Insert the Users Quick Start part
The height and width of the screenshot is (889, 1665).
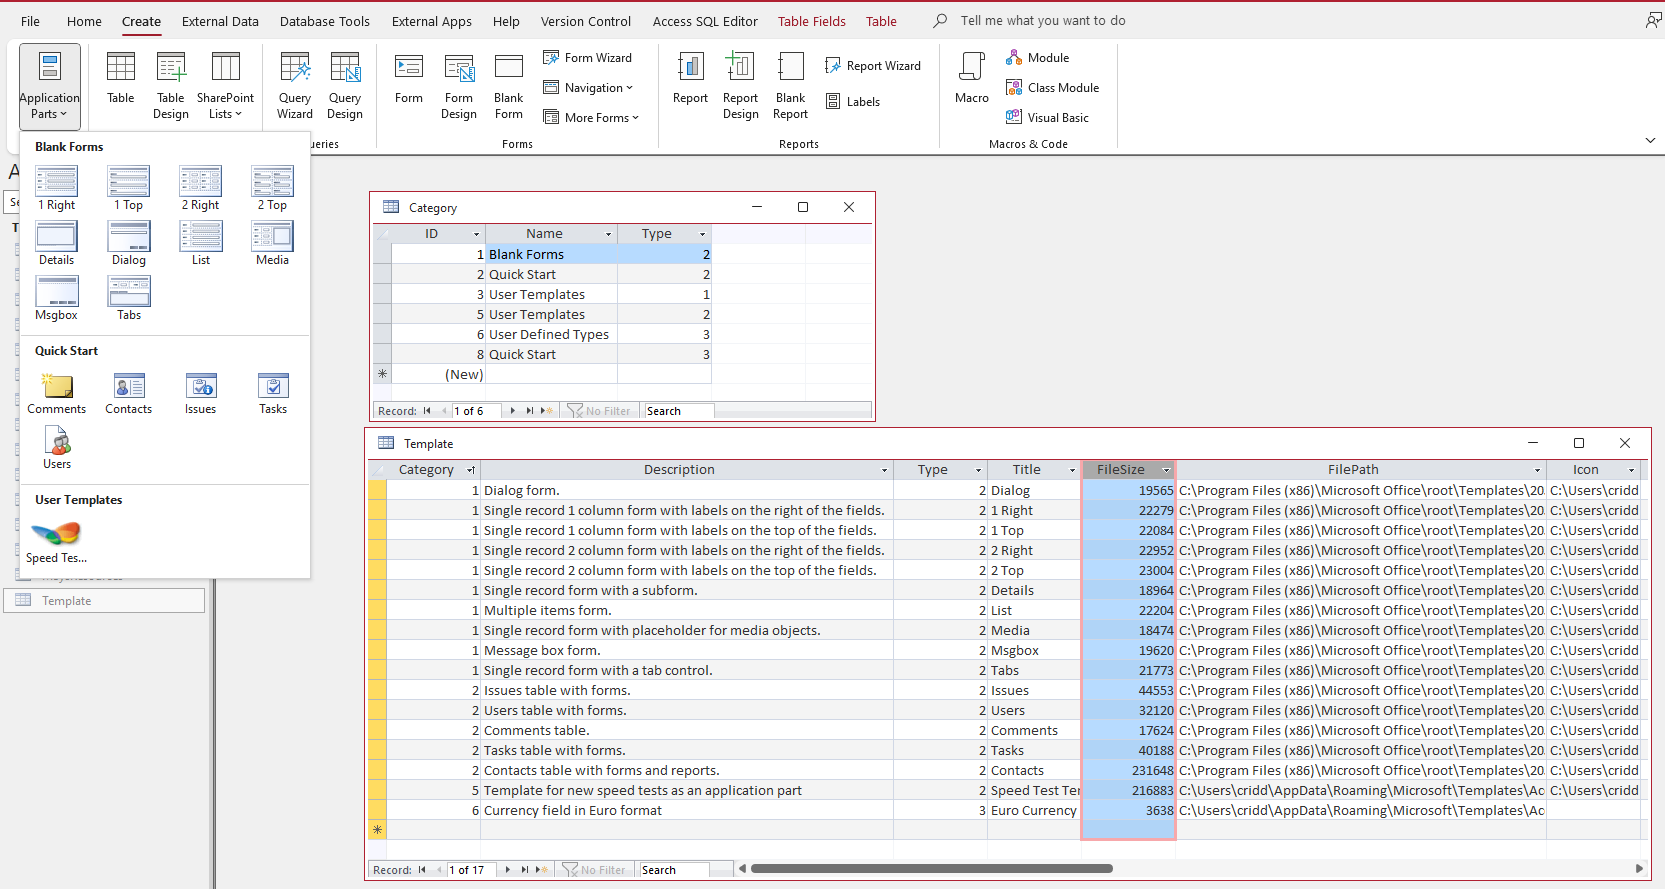pyautogui.click(x=57, y=448)
